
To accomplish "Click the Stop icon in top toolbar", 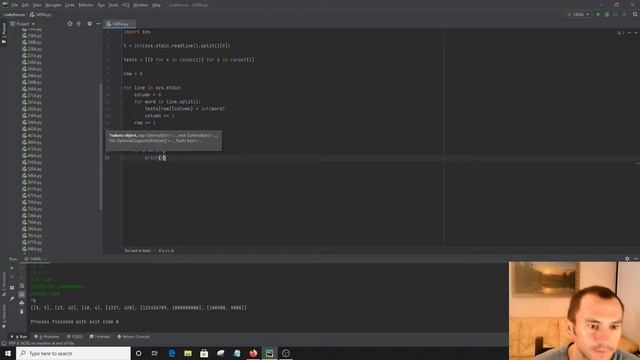I will click(624, 14).
